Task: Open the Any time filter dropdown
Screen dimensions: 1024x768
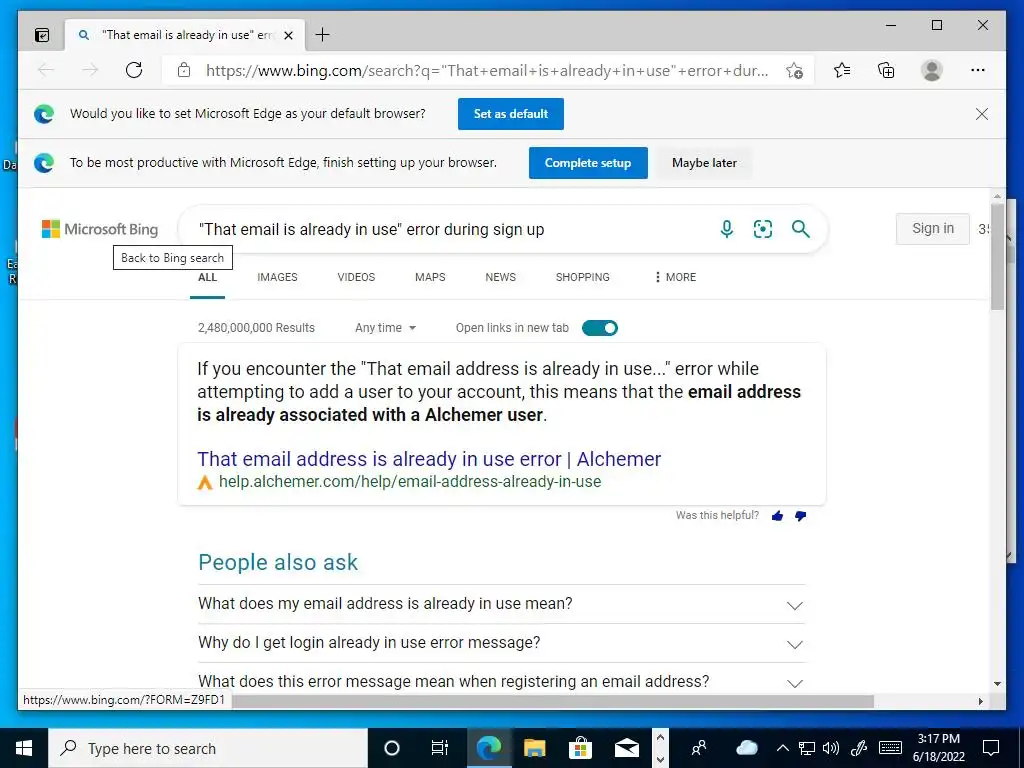Action: (385, 328)
